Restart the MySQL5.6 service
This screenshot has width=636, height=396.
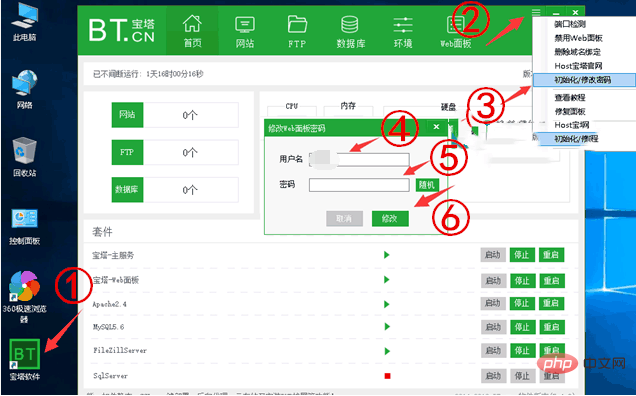pyautogui.click(x=552, y=327)
